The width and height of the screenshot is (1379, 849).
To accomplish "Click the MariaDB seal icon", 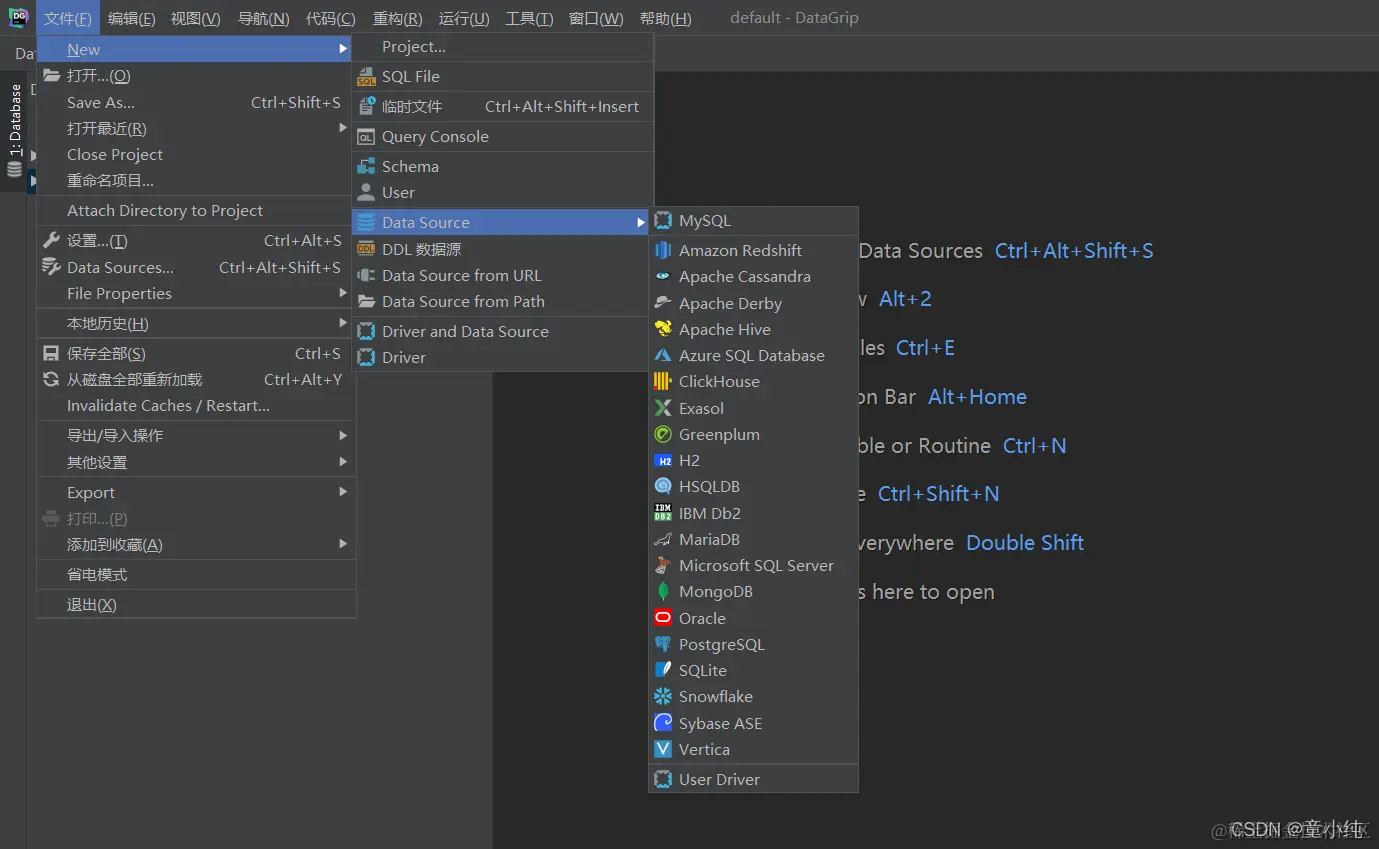I will (x=663, y=539).
